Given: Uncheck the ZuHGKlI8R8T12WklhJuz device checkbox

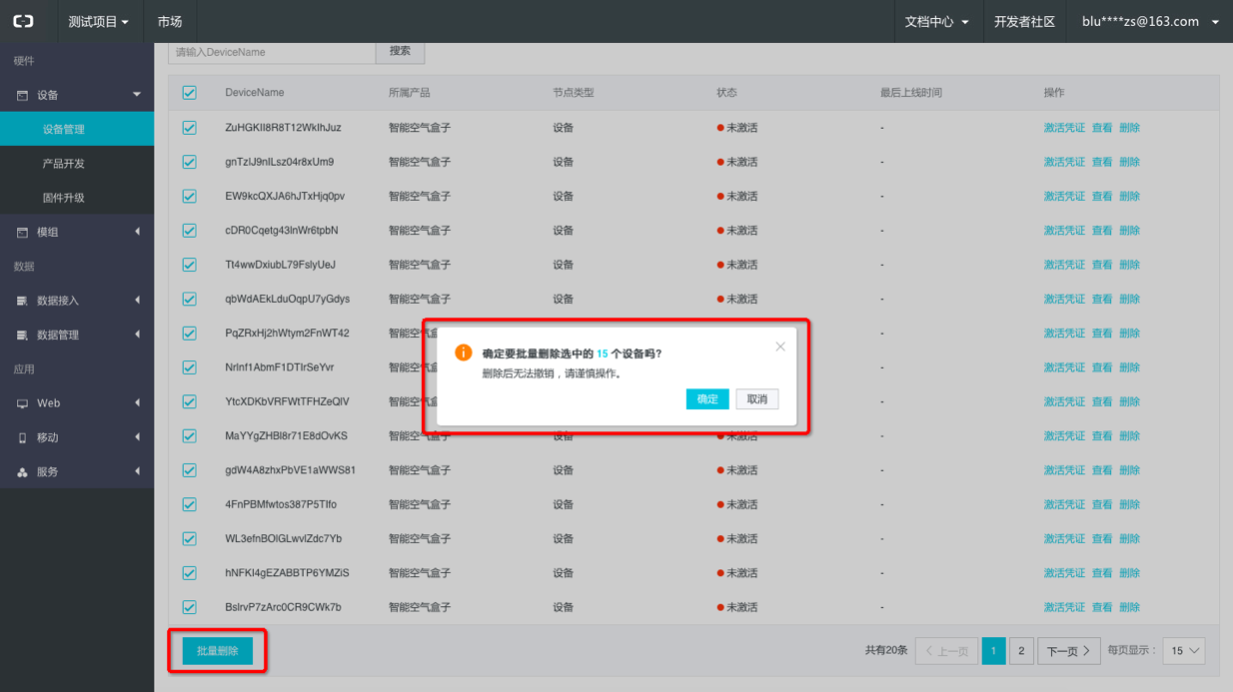Looking at the screenshot, I should coord(189,128).
